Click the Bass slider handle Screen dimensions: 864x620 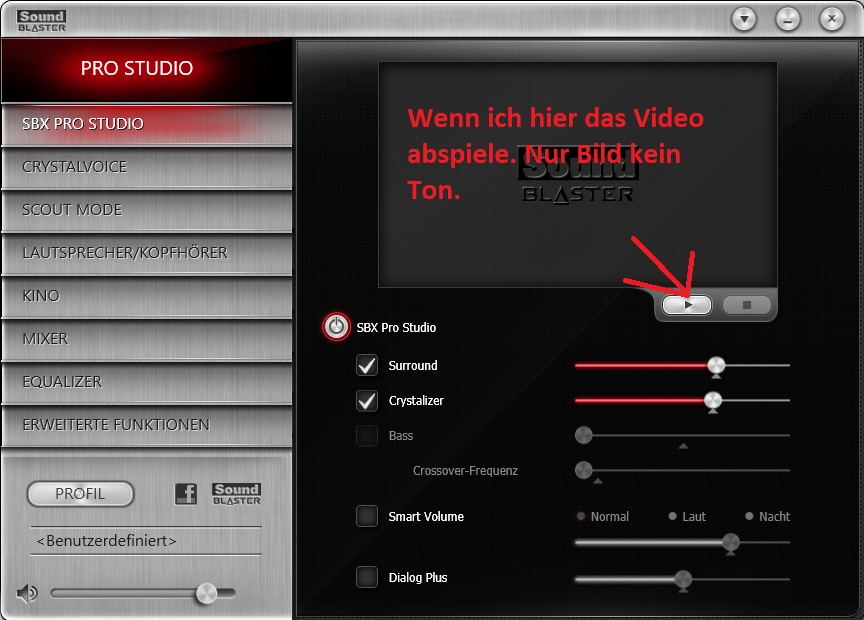tap(584, 435)
